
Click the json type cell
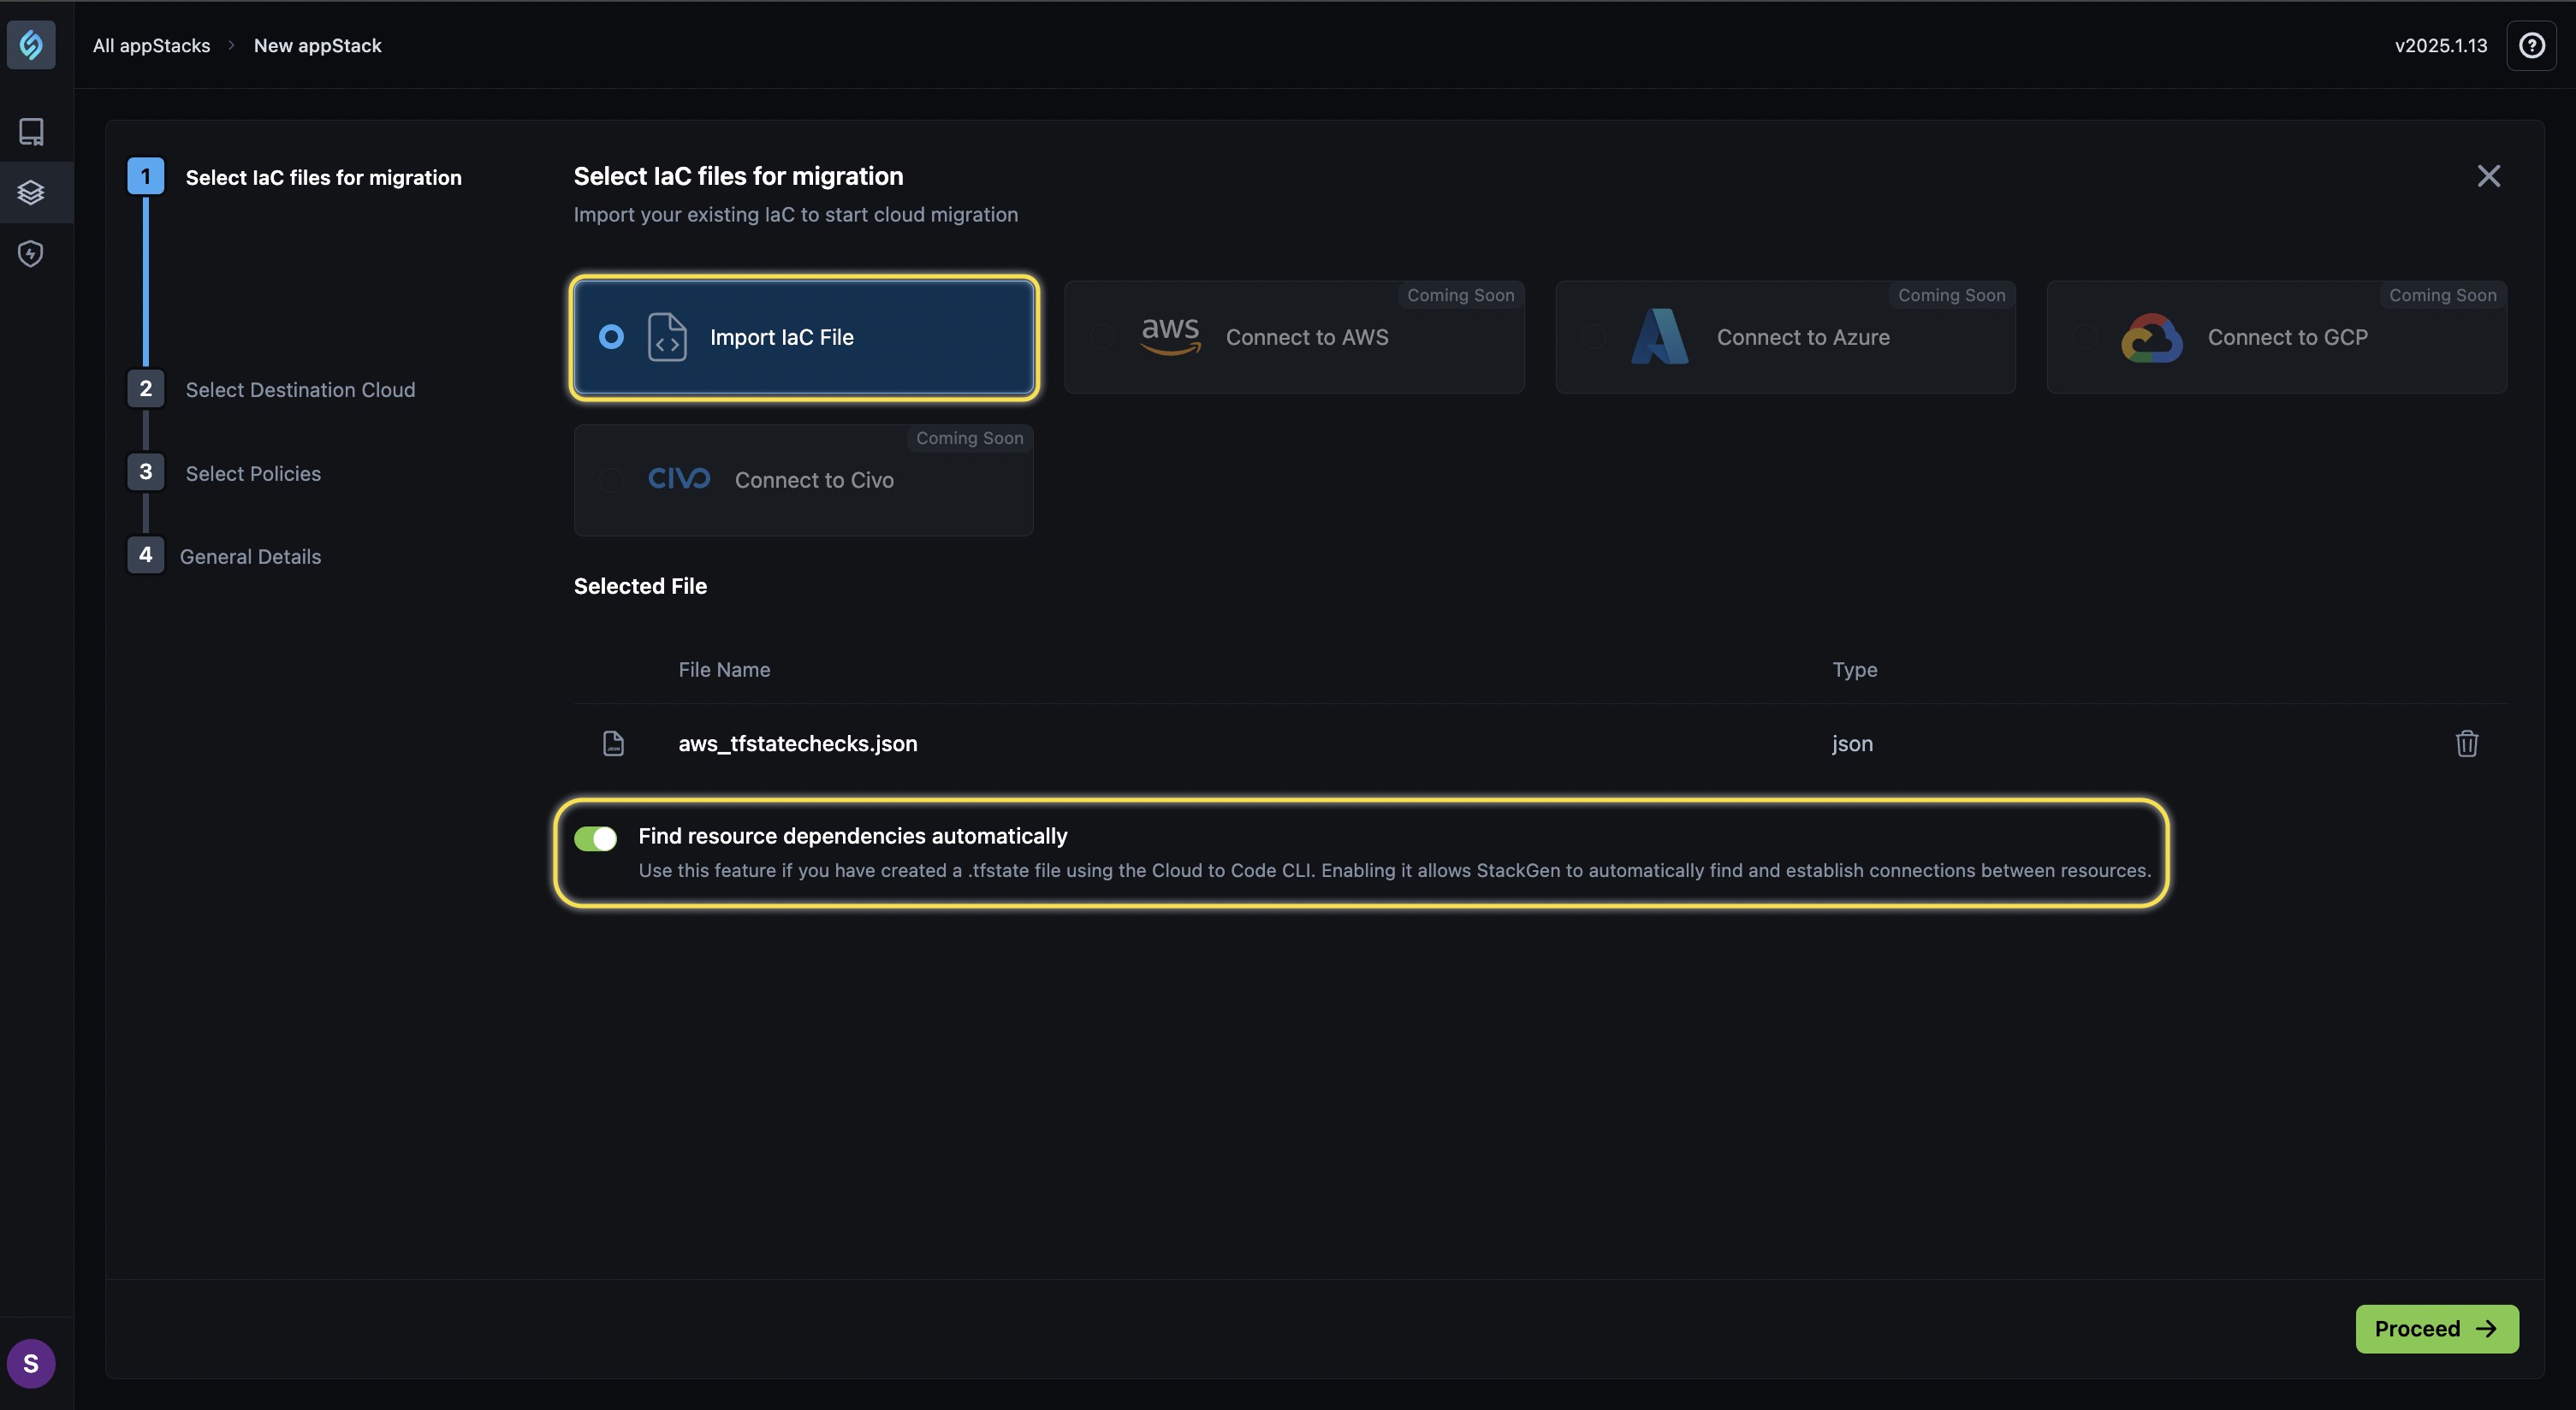click(x=1852, y=743)
